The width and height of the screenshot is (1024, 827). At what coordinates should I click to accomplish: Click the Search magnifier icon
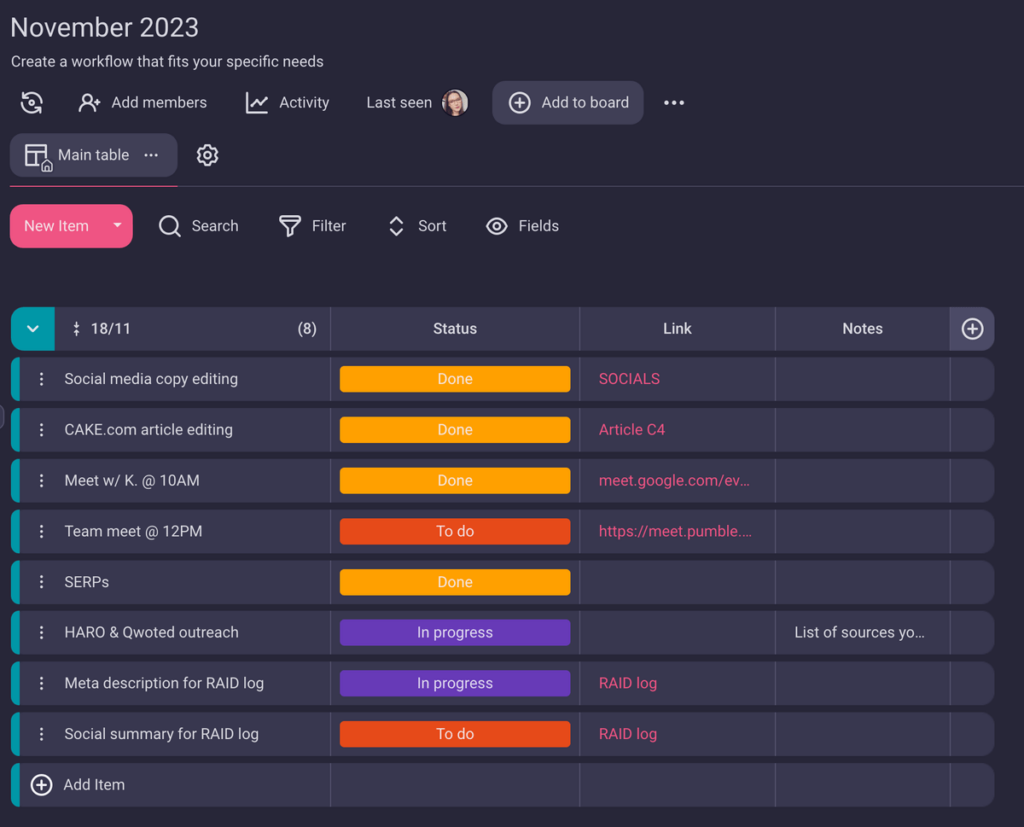tap(170, 226)
